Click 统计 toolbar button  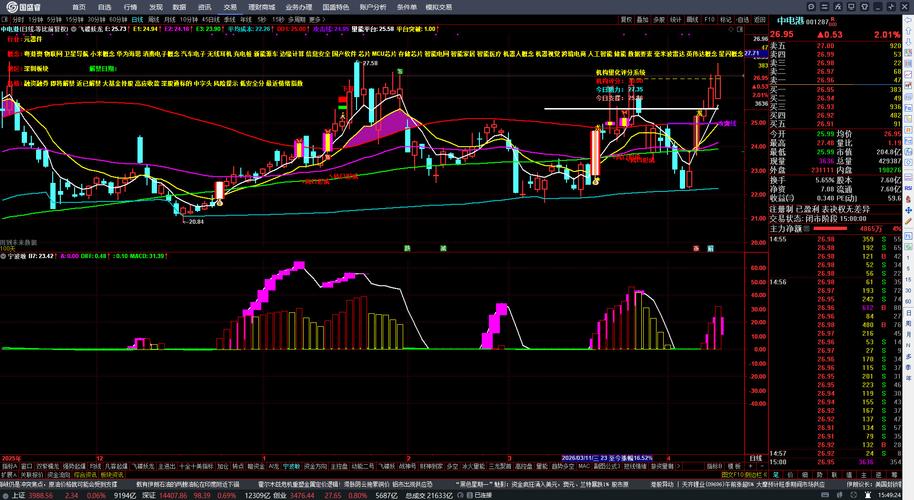point(676,19)
